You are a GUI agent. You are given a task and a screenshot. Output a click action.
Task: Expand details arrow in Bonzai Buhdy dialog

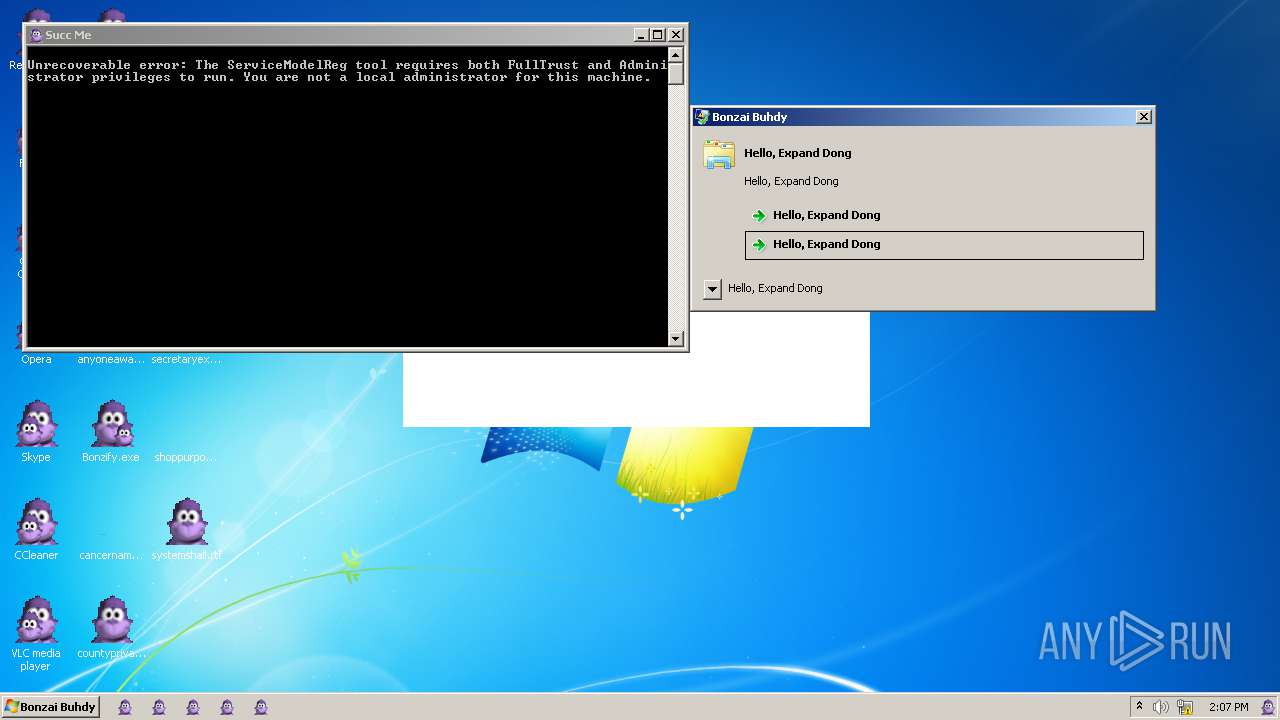pyautogui.click(x=712, y=289)
